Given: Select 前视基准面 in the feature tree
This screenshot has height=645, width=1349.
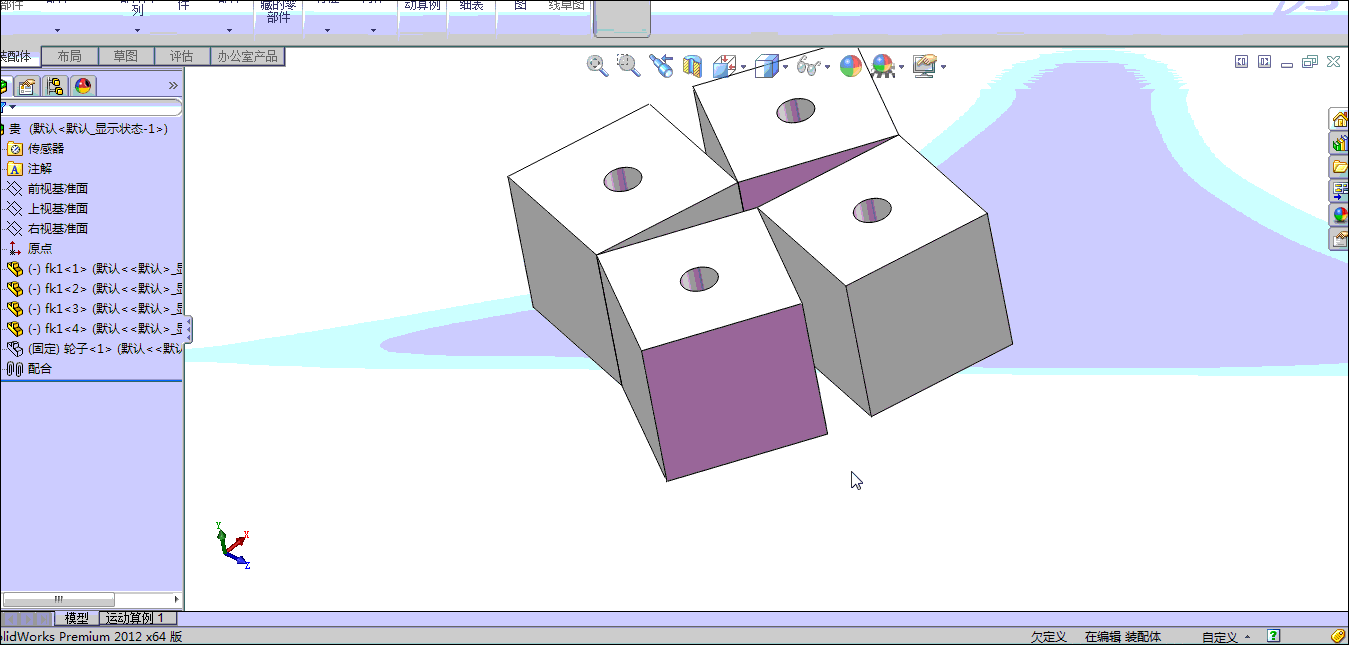Looking at the screenshot, I should (x=58, y=188).
